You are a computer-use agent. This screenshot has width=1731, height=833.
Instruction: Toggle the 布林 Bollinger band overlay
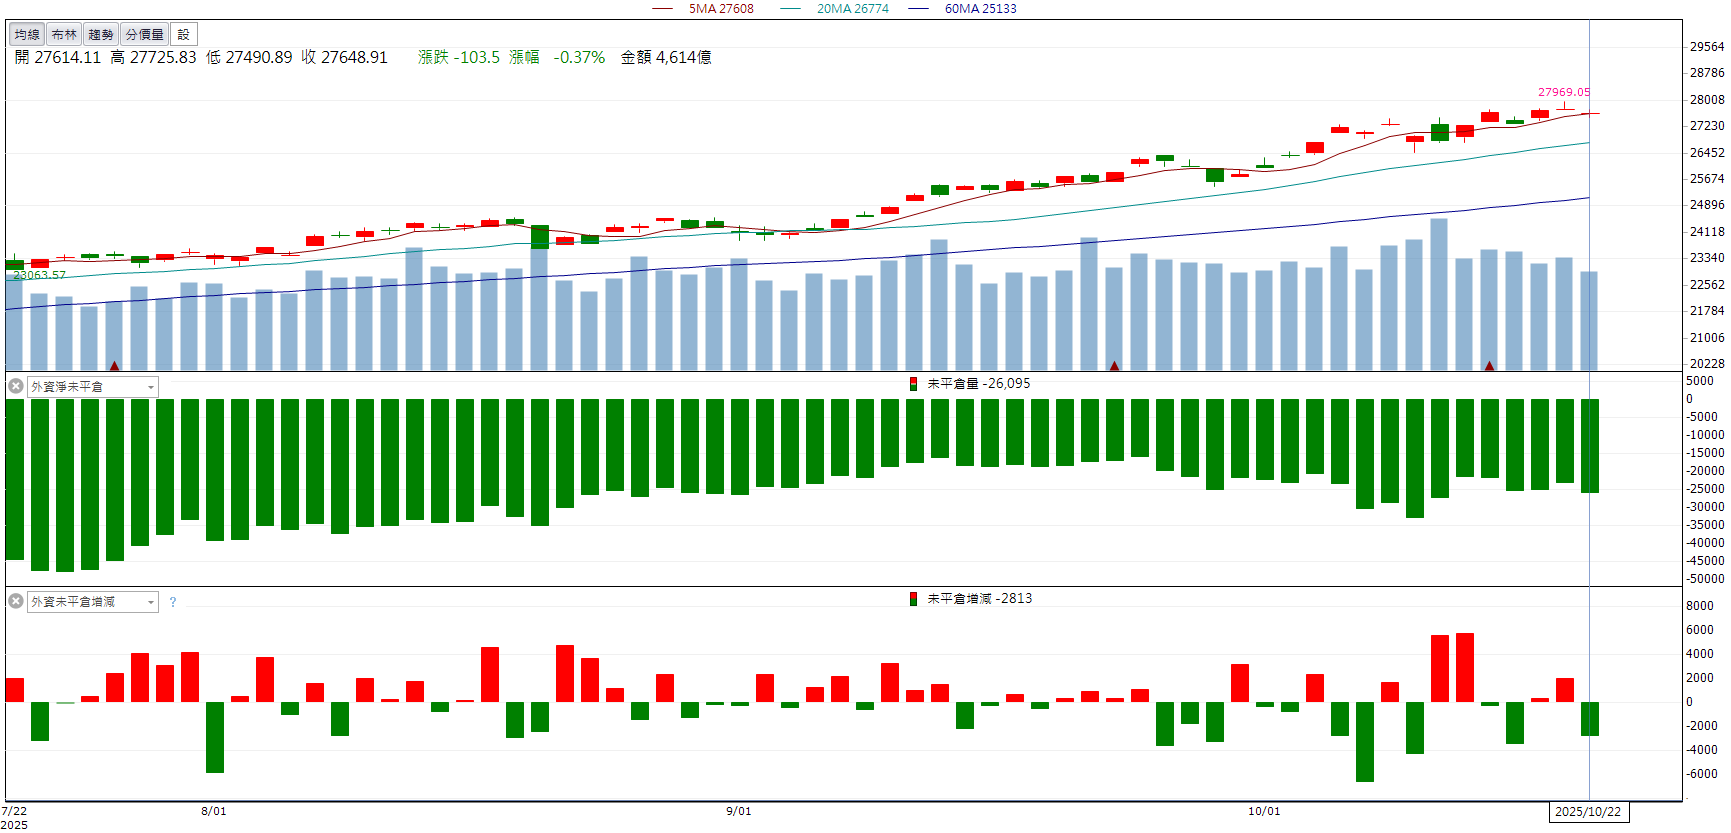click(x=64, y=35)
